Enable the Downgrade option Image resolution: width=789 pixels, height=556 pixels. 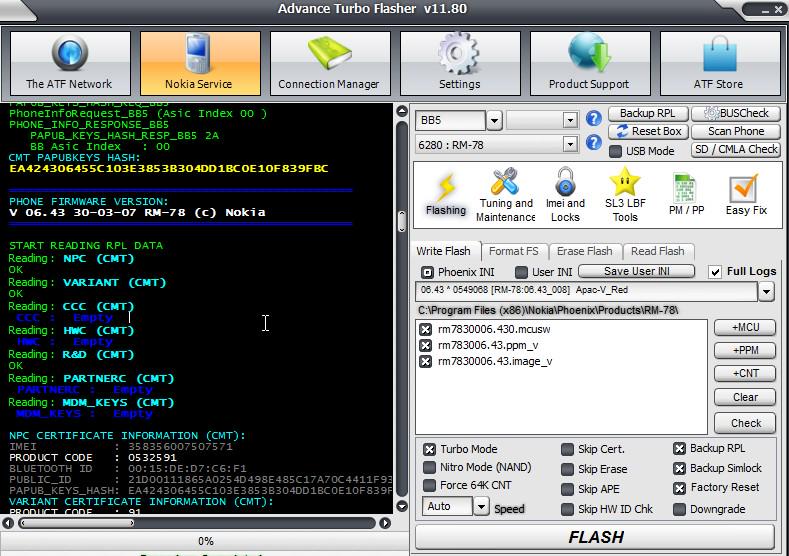679,509
